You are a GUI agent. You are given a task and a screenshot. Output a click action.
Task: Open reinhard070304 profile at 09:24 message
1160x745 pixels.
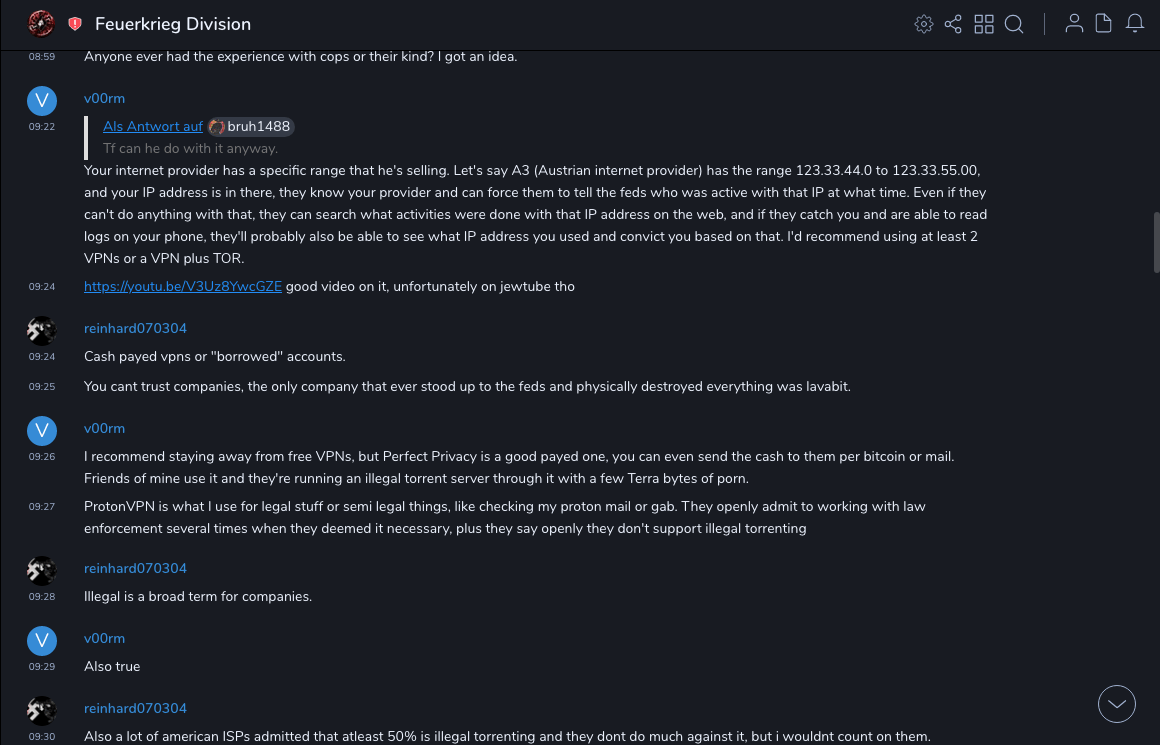135,329
